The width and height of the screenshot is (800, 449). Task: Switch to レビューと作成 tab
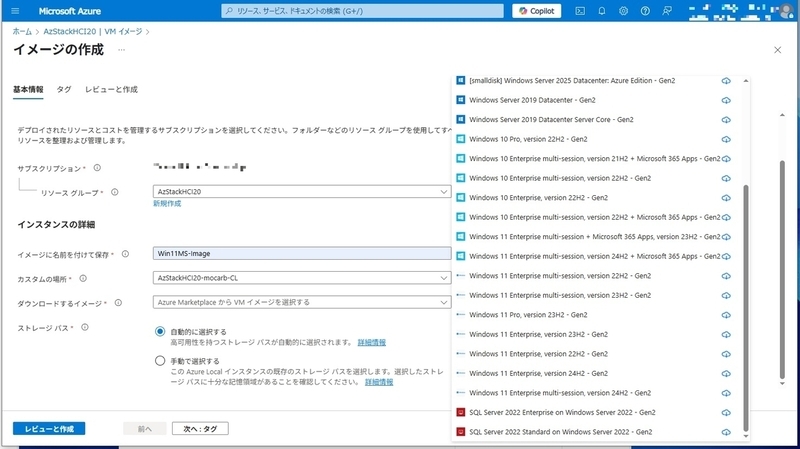(x=111, y=89)
